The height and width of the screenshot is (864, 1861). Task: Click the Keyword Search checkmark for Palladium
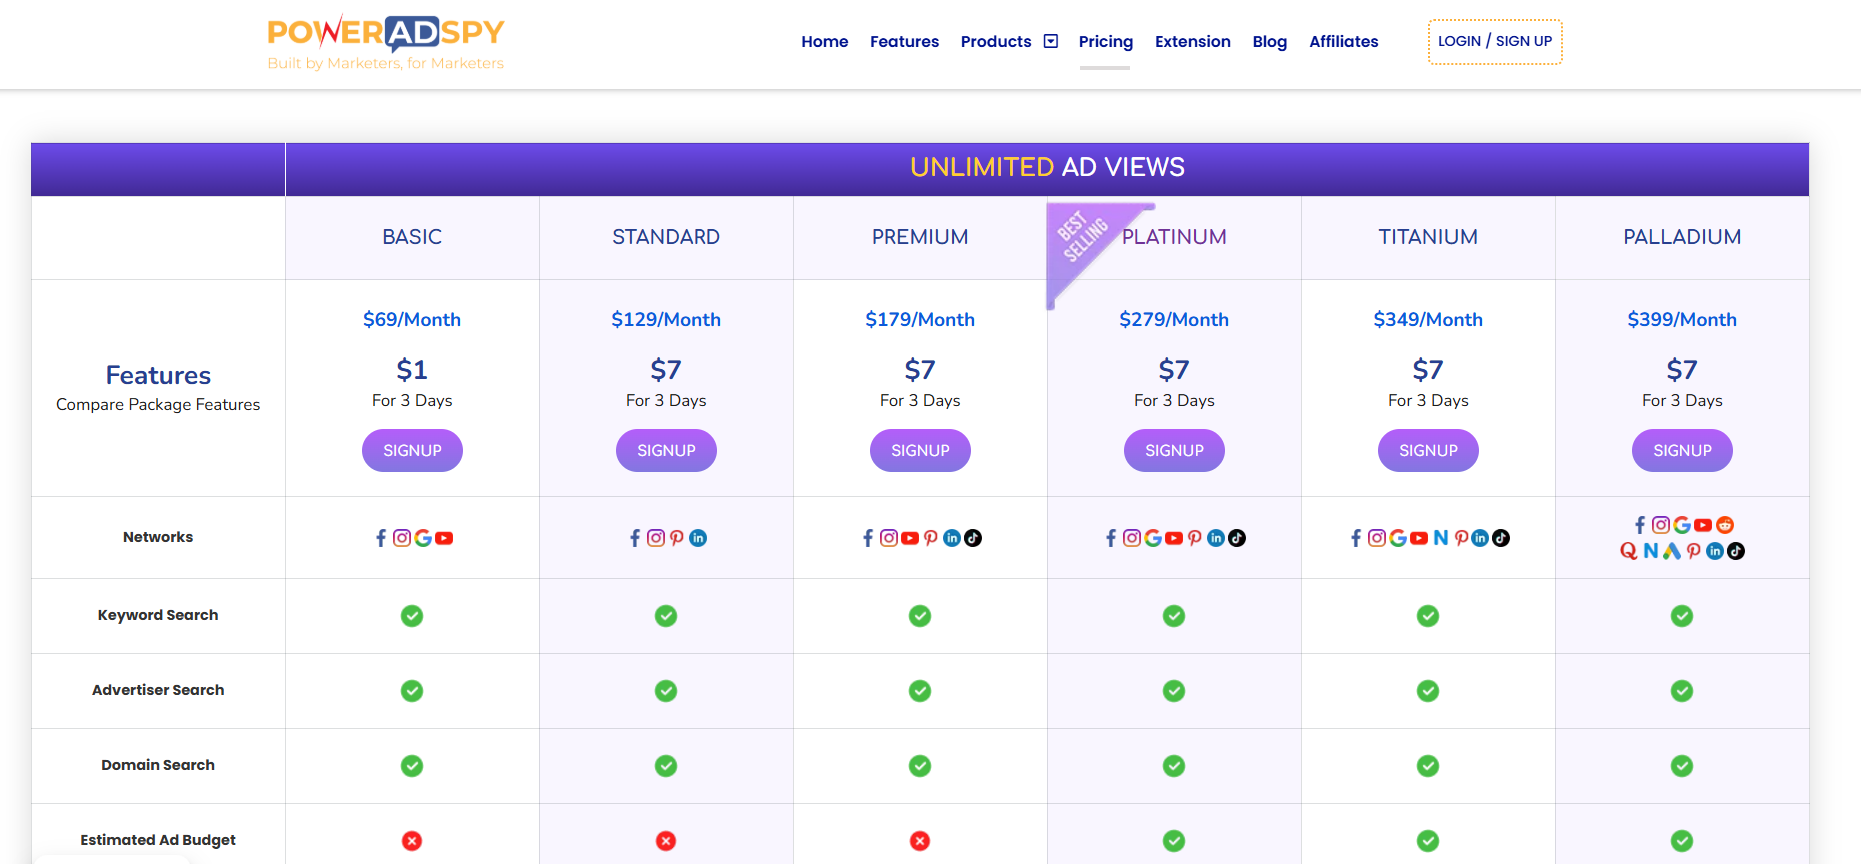[x=1682, y=616]
